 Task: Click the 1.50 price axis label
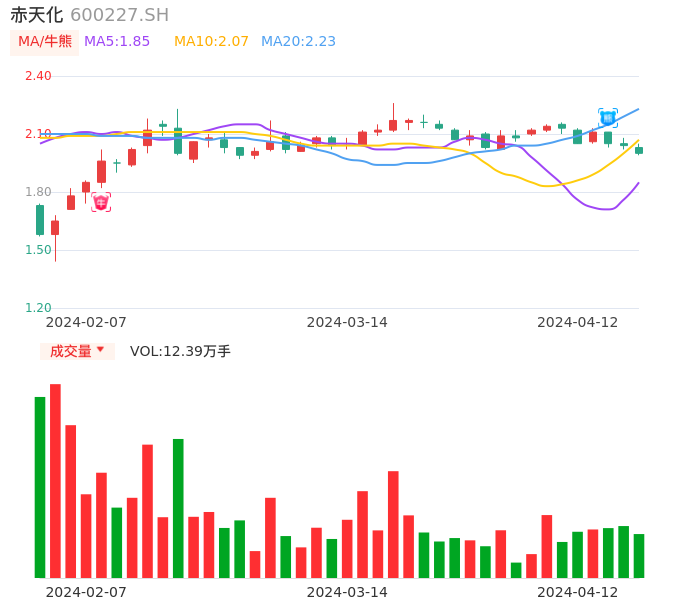(x=38, y=250)
